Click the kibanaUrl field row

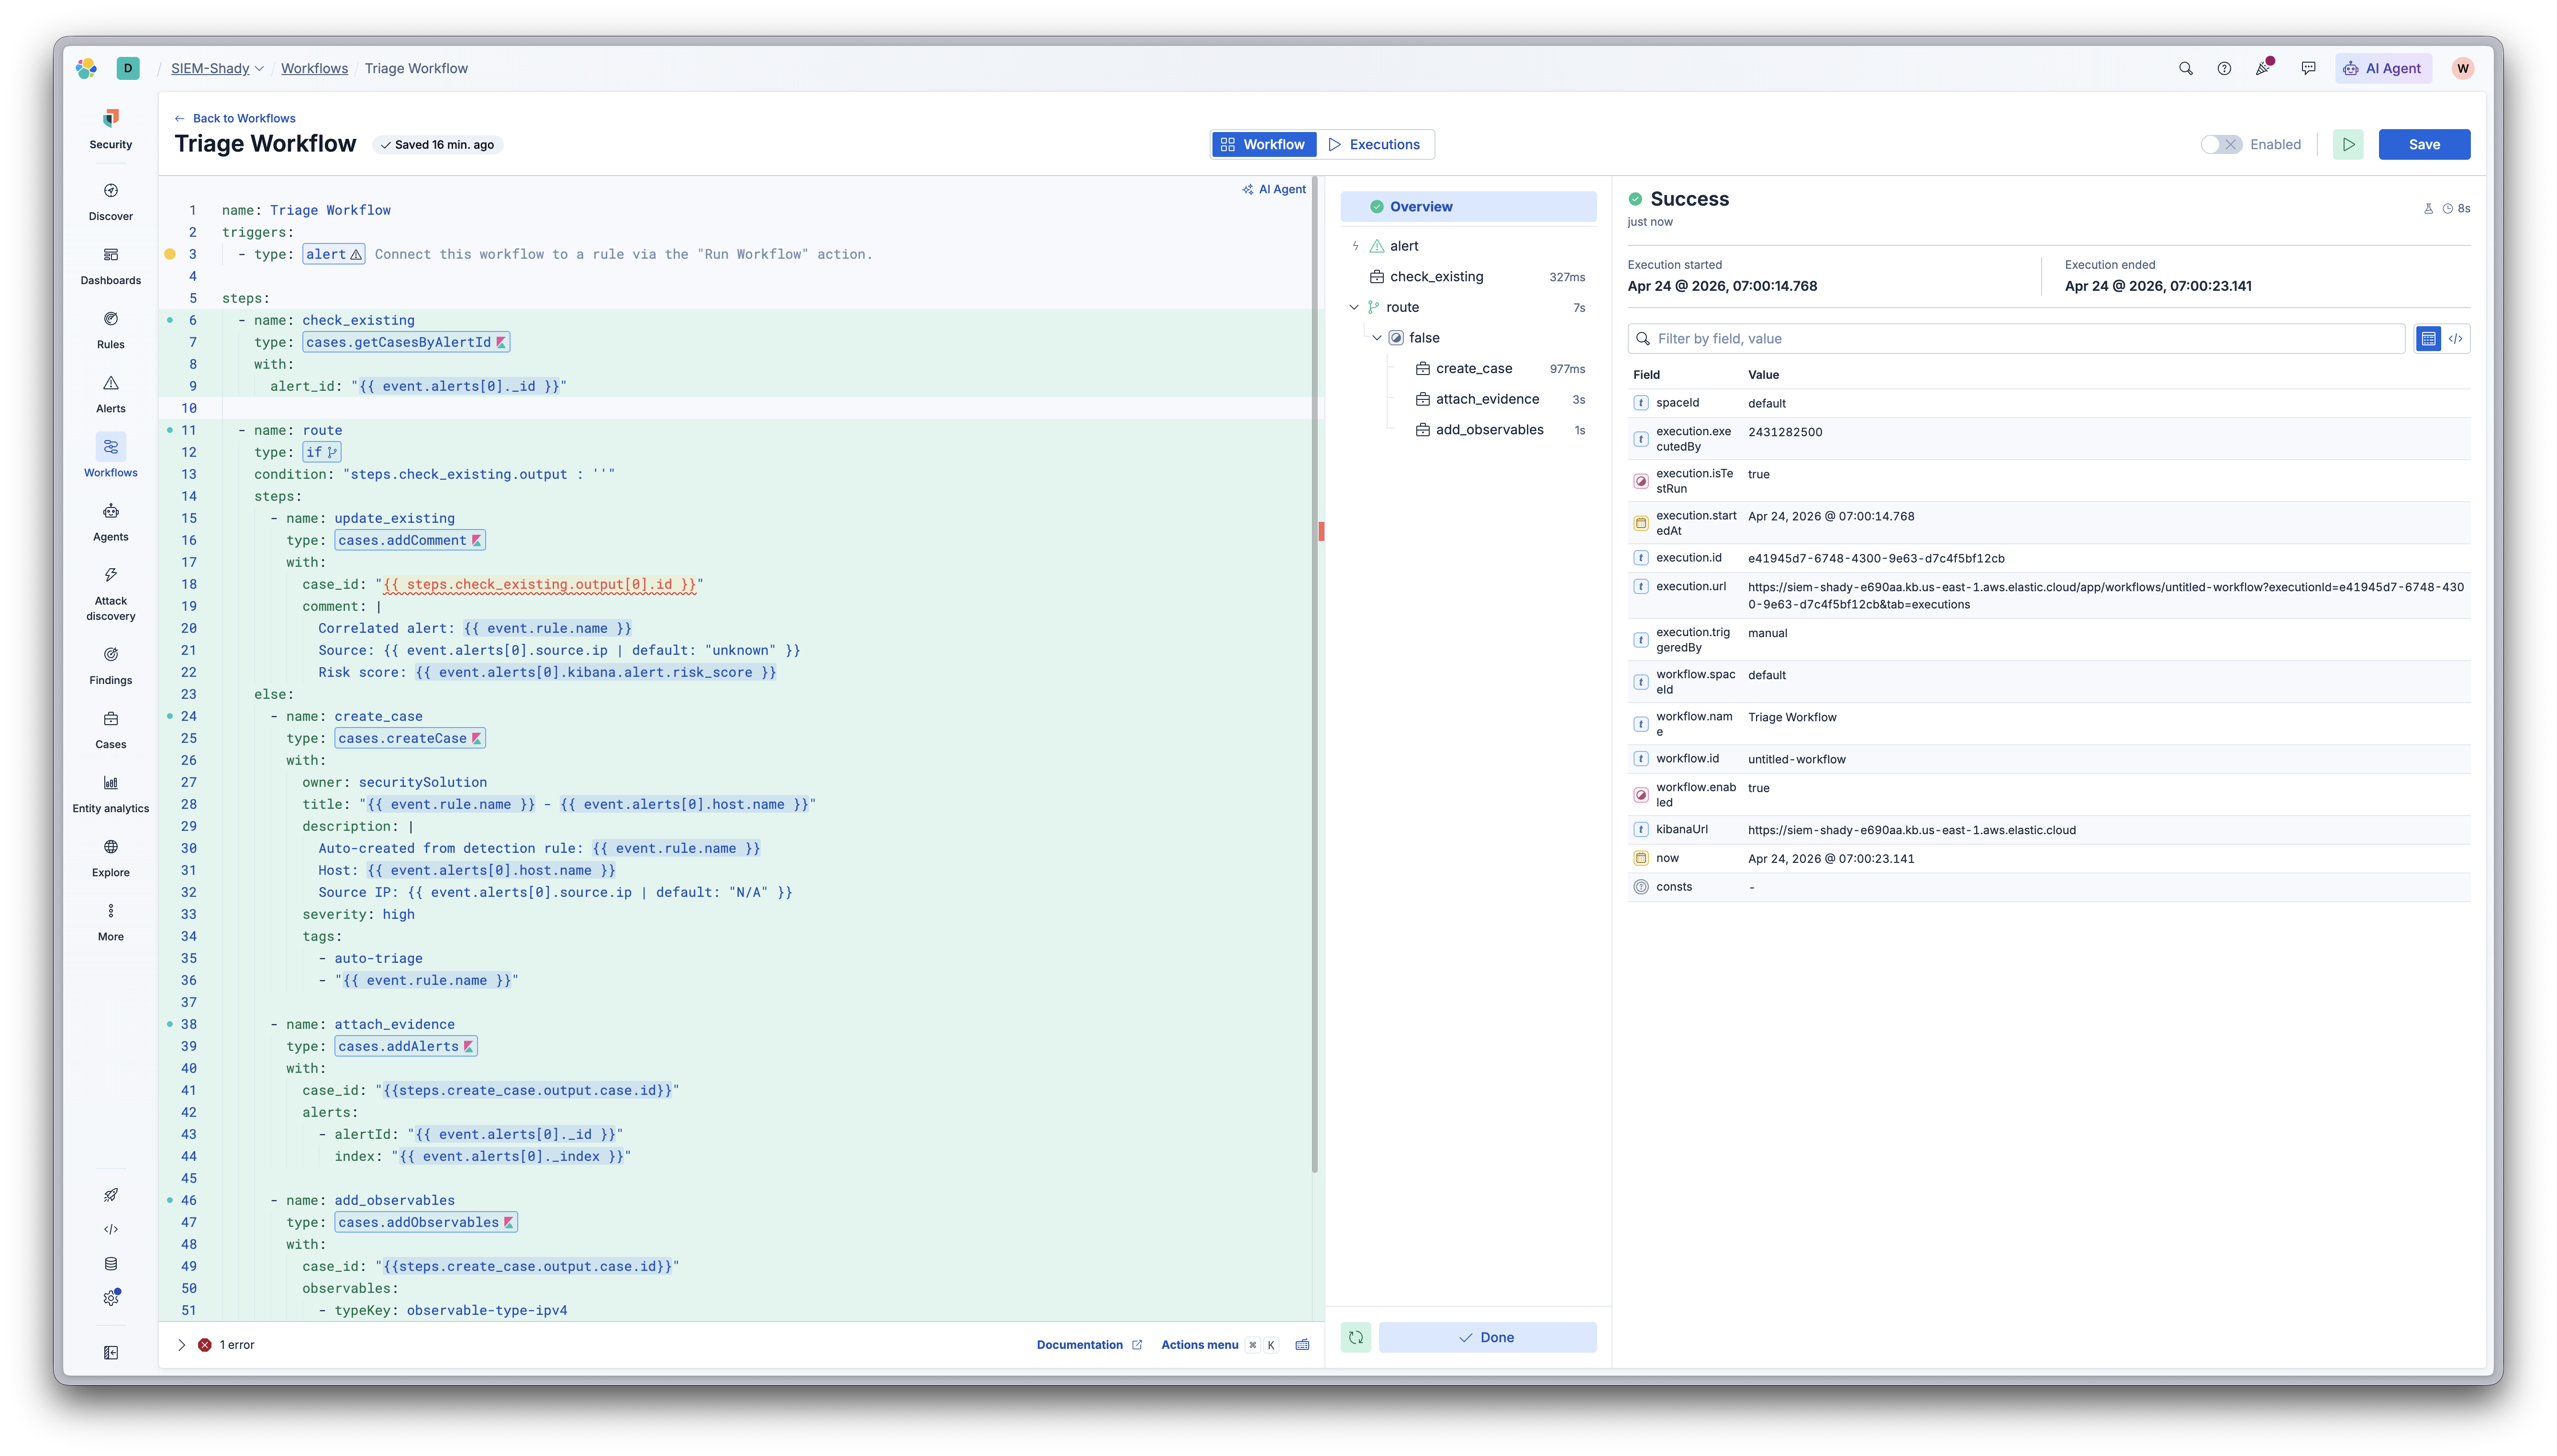pyautogui.click(x=2048, y=830)
